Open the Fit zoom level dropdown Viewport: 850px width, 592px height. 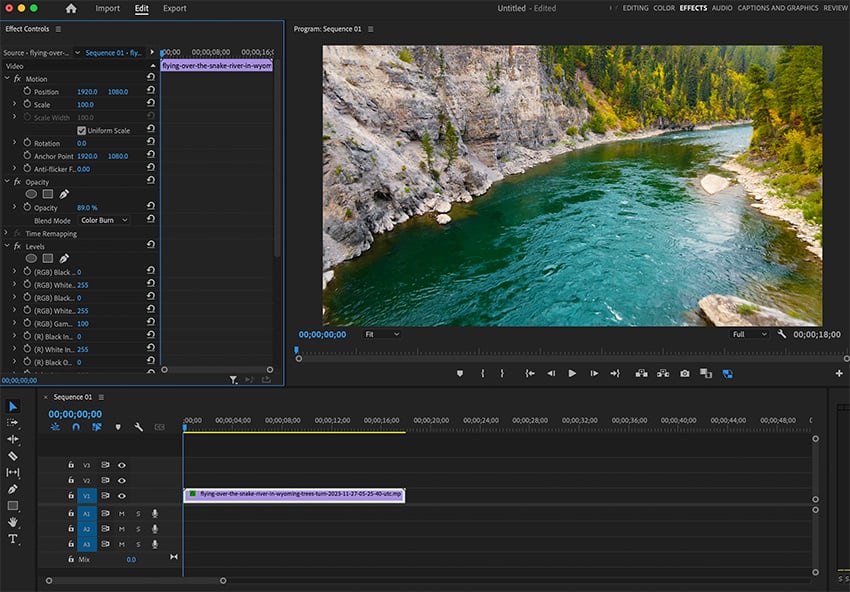pos(381,334)
